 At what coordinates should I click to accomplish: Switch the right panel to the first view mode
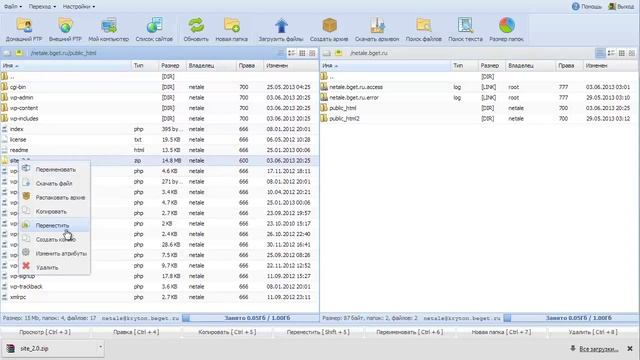tap(600, 53)
